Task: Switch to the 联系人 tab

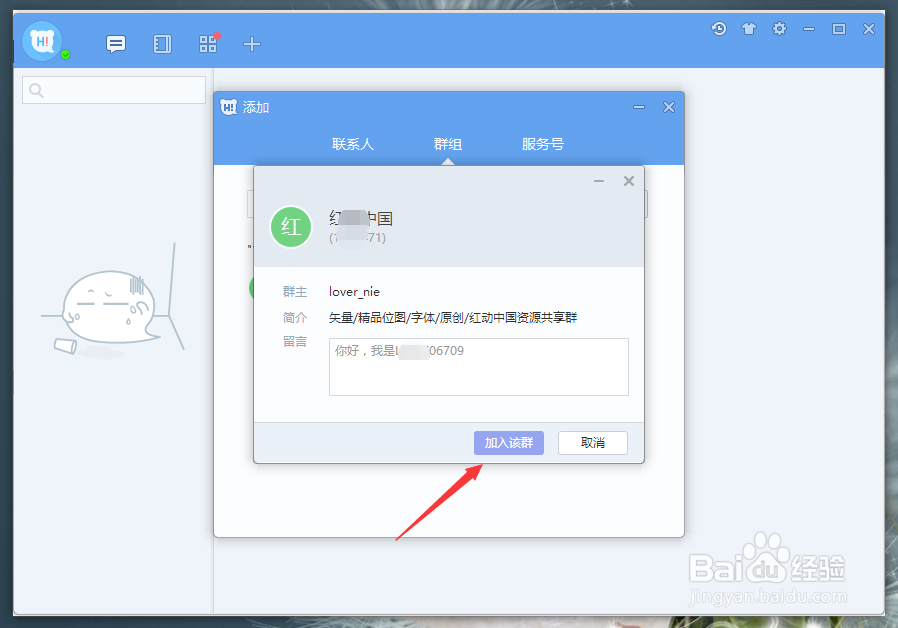Action: click(x=352, y=143)
